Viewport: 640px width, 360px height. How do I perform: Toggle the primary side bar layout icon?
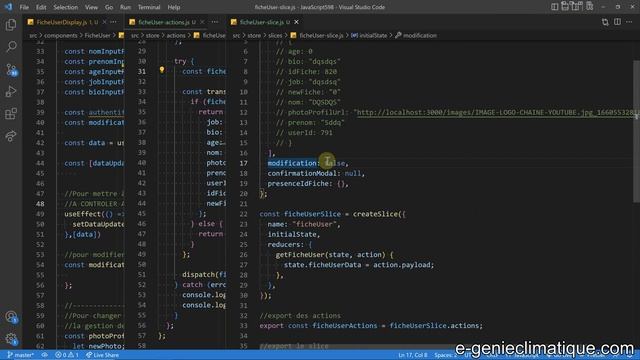pos(554,7)
